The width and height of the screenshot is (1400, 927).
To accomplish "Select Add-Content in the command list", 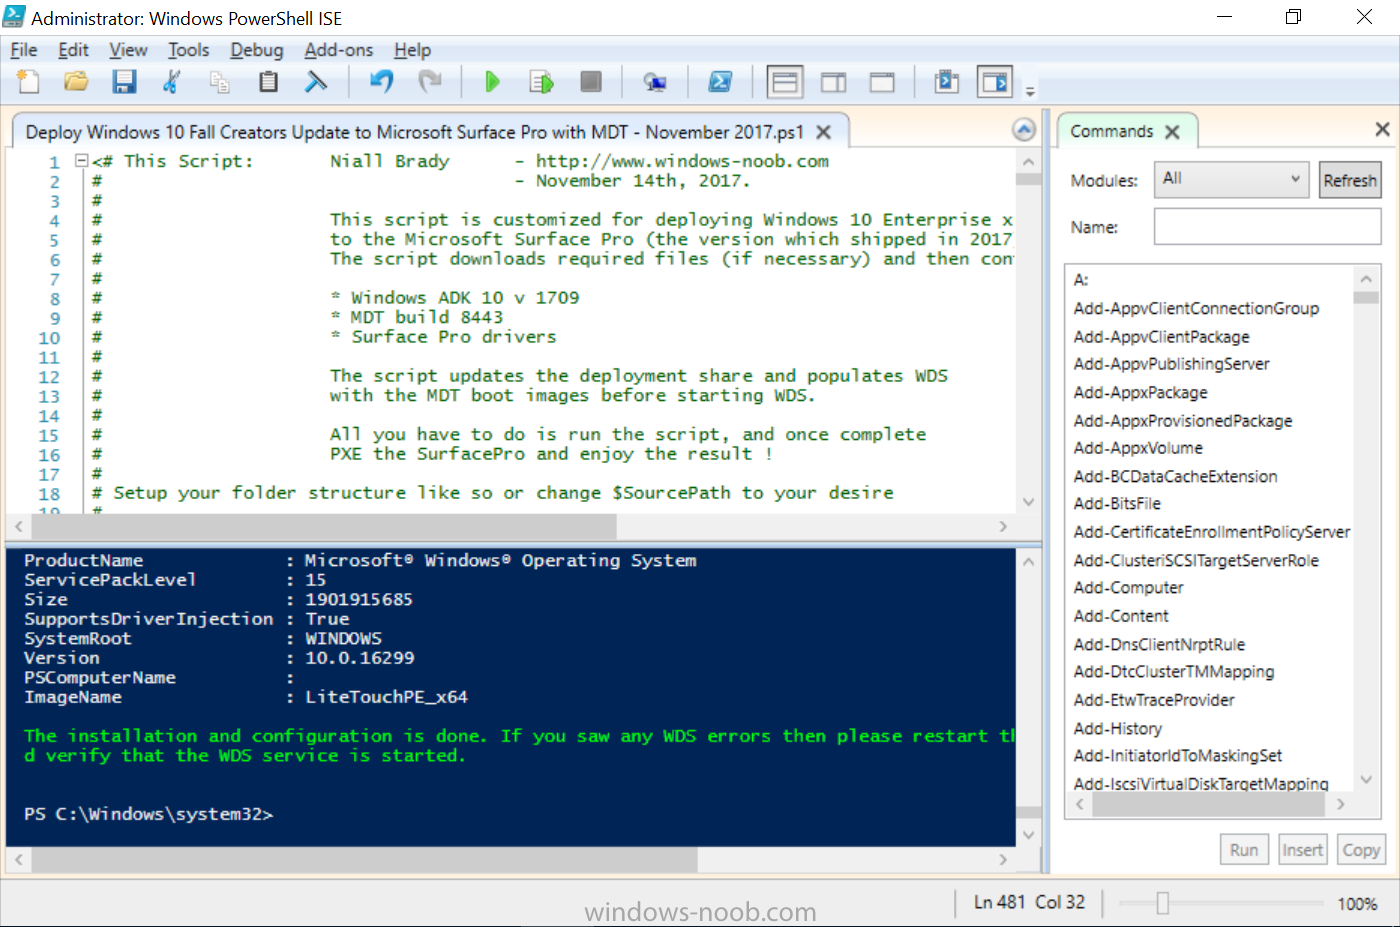I will (x=1121, y=616).
